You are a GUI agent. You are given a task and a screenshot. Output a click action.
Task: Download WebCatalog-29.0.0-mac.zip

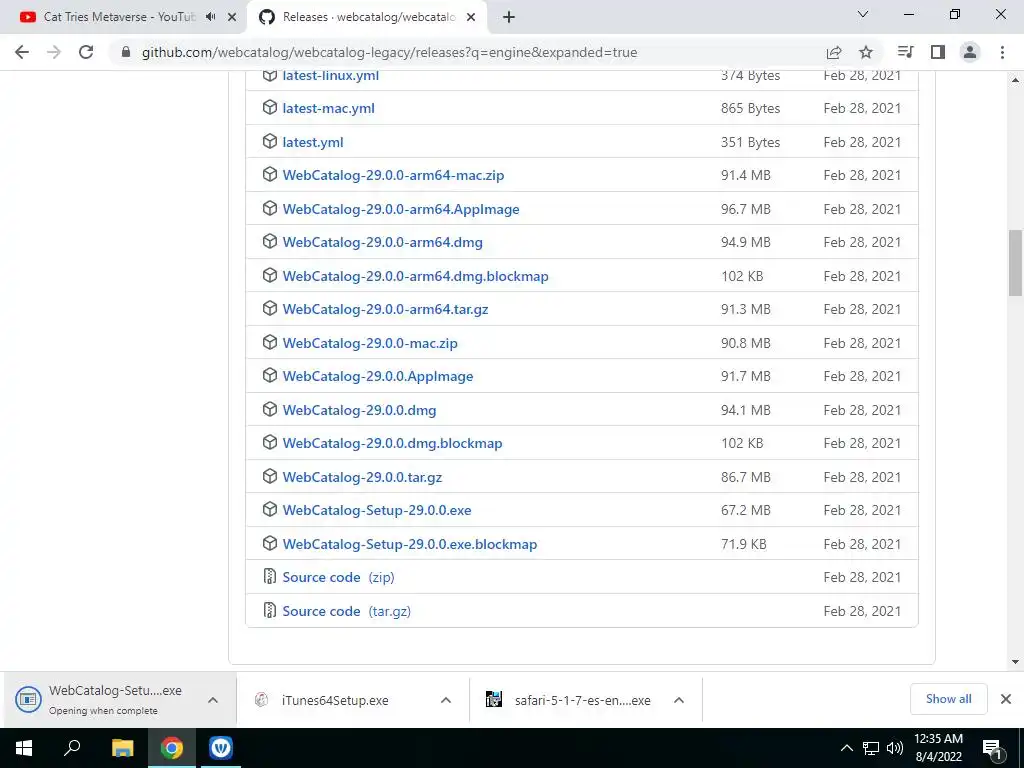click(370, 343)
